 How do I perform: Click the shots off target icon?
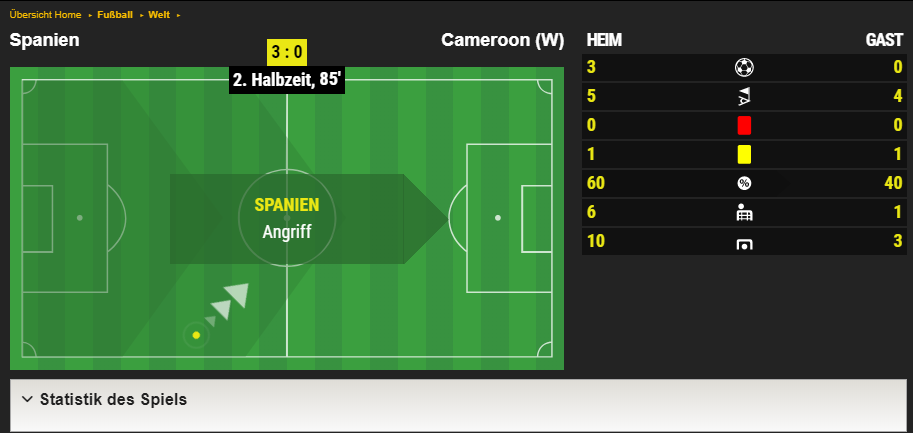click(744, 243)
